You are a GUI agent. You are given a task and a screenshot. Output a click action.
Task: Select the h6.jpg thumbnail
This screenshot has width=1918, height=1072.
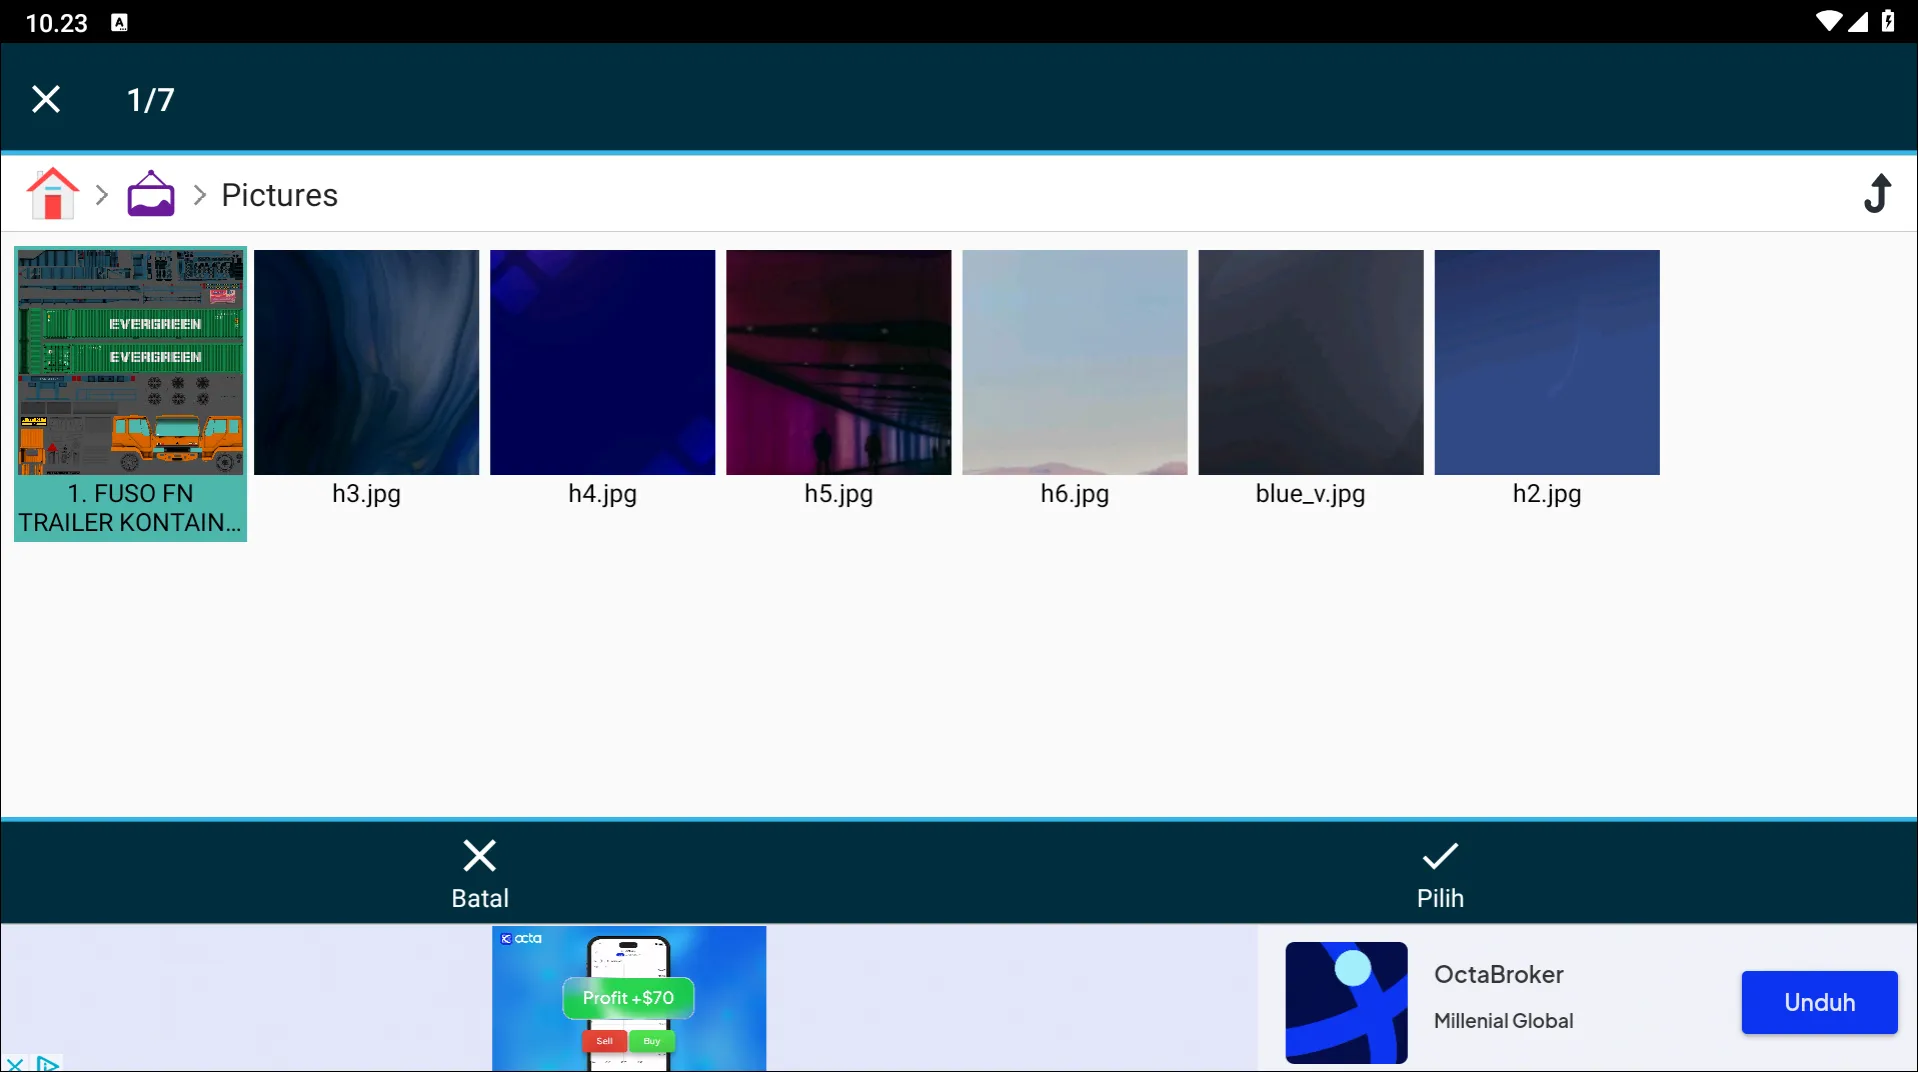pyautogui.click(x=1074, y=363)
